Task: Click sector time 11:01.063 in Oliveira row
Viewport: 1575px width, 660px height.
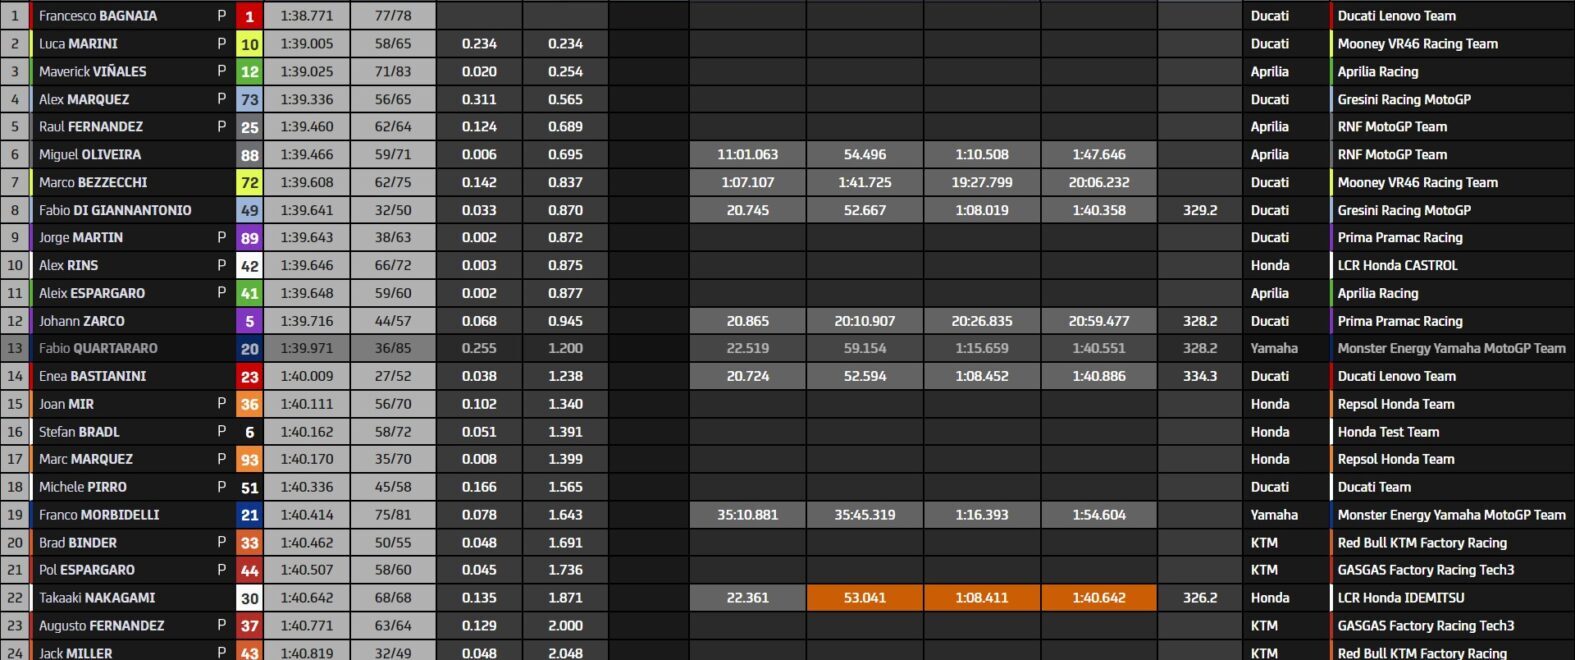Action: pyautogui.click(x=748, y=155)
